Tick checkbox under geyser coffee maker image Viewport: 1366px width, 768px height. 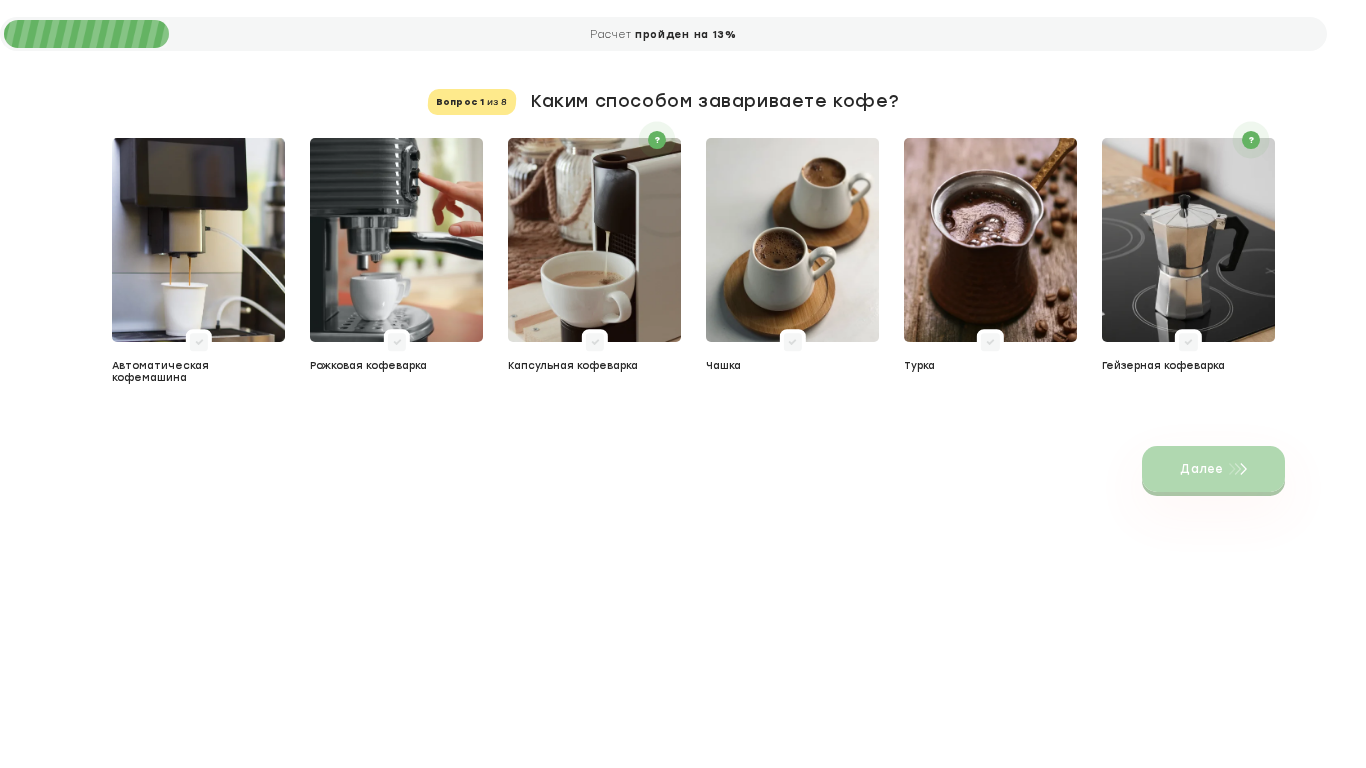click(1189, 342)
